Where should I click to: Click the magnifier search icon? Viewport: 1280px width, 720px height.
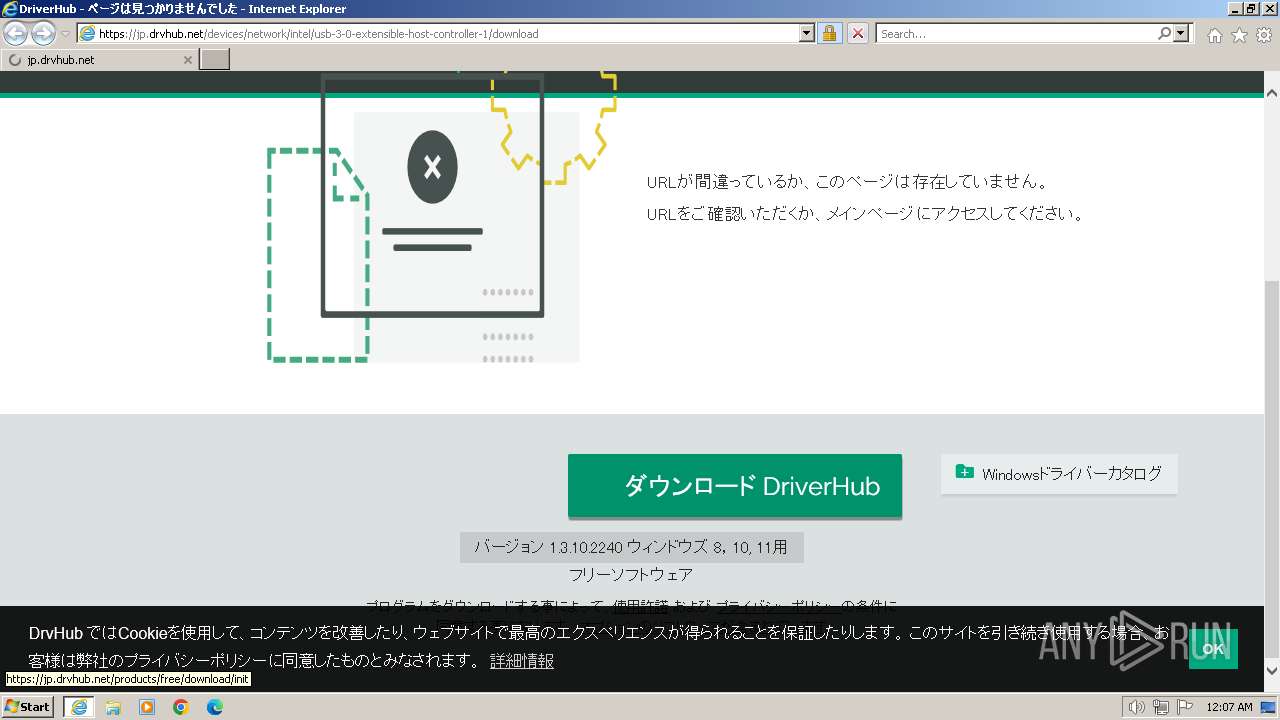pos(1164,33)
